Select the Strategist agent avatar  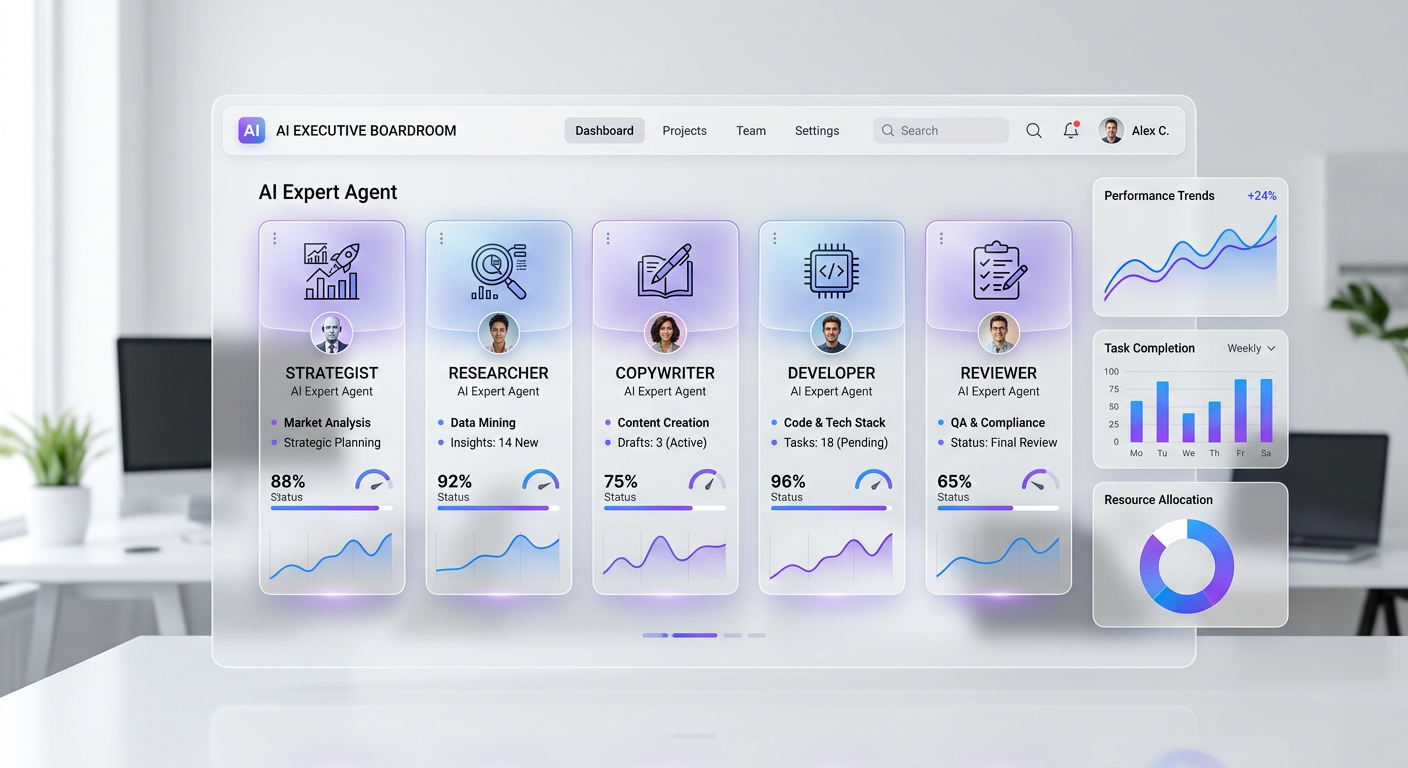[x=332, y=333]
